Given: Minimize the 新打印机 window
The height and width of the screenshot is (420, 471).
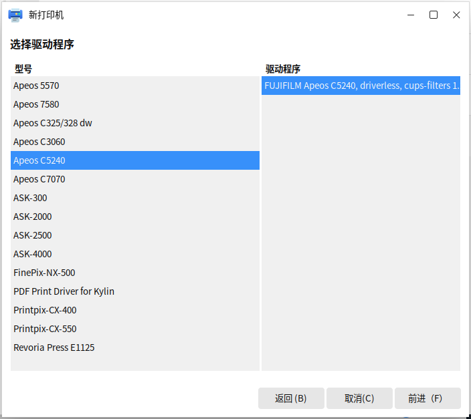Looking at the screenshot, I should (x=411, y=15).
